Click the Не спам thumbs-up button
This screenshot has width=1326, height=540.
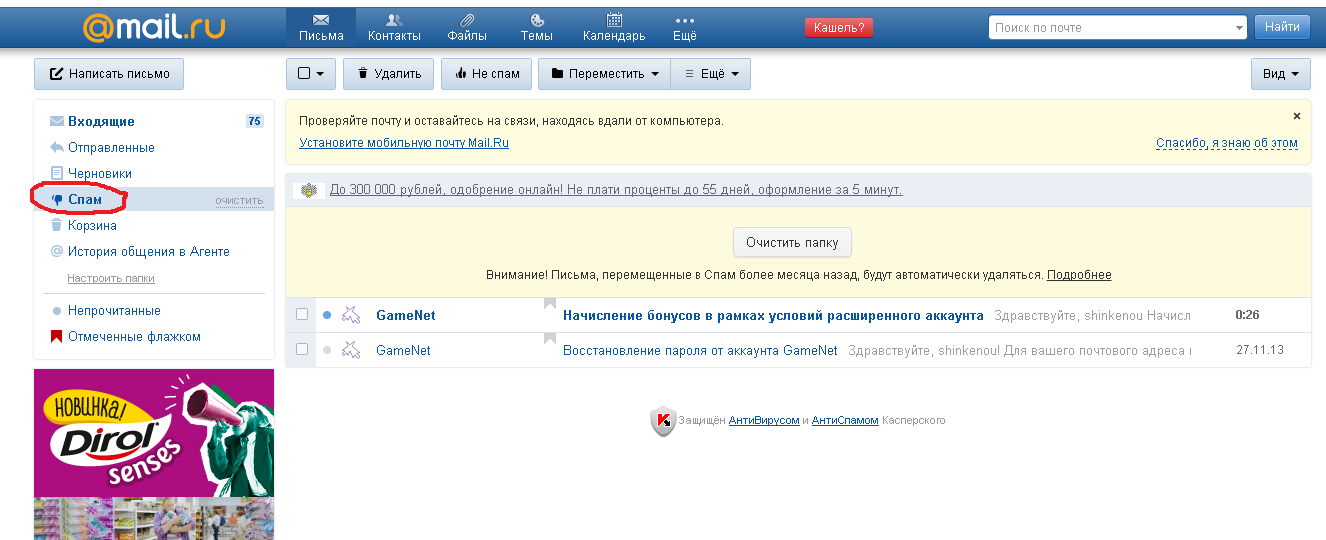click(487, 74)
